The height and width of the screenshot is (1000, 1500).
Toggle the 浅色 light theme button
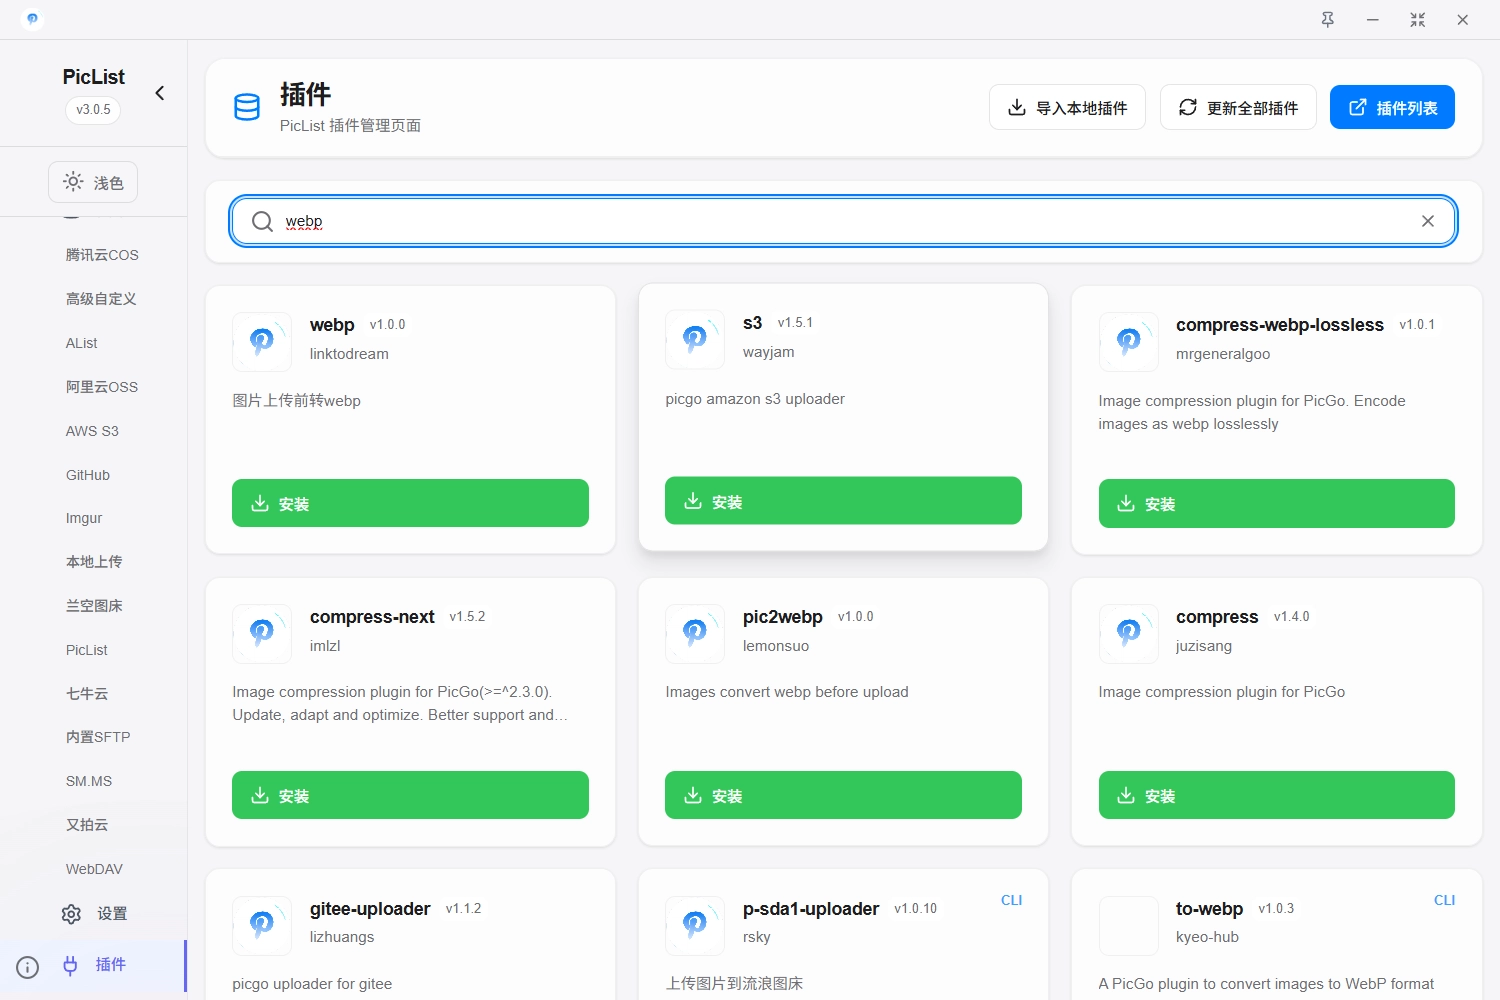point(93,182)
